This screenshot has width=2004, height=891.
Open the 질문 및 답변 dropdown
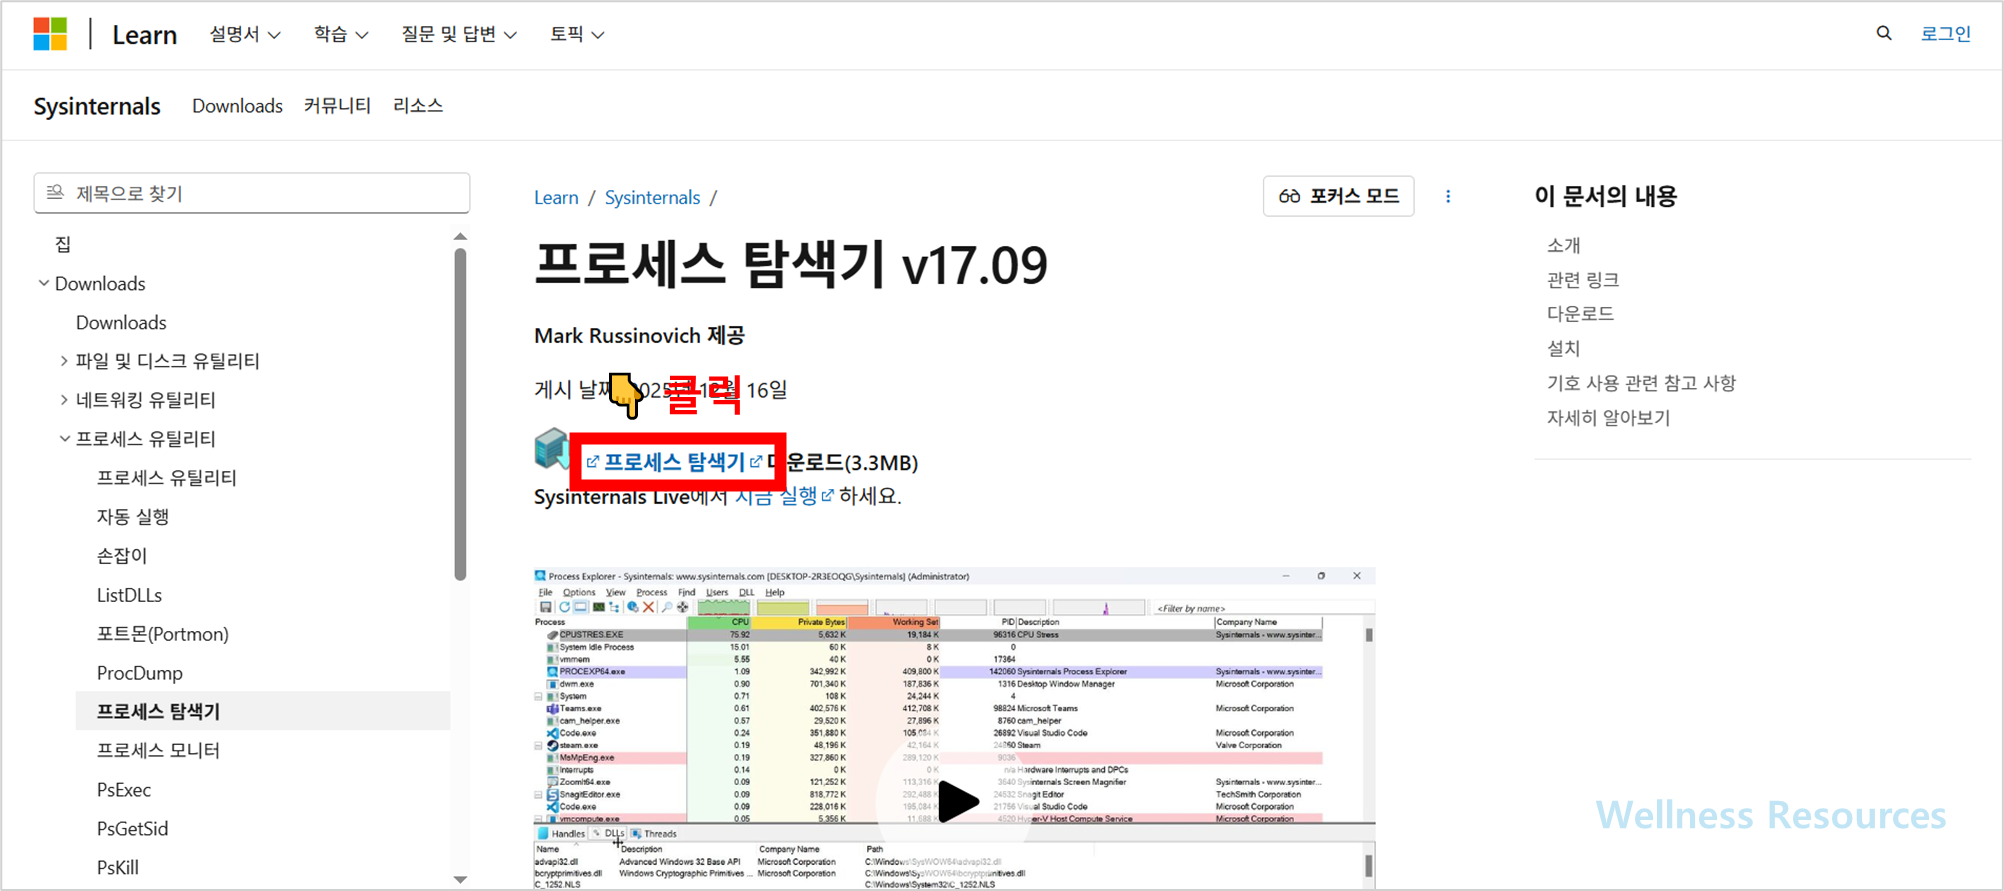459,34
